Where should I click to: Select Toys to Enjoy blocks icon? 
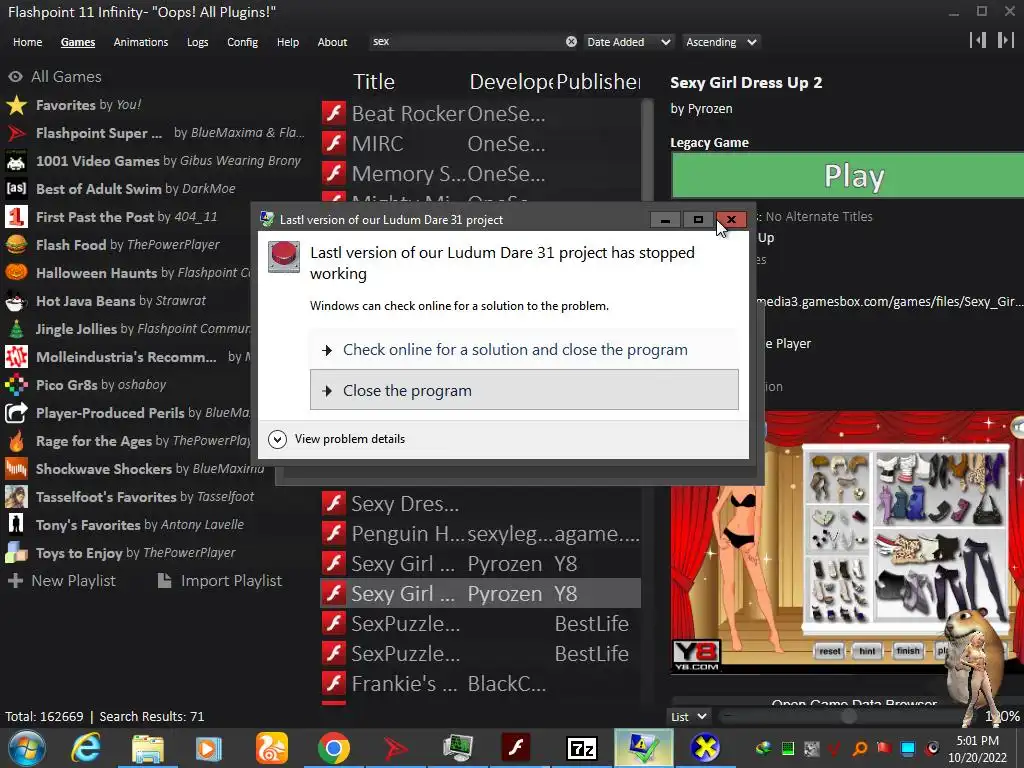tap(16, 553)
